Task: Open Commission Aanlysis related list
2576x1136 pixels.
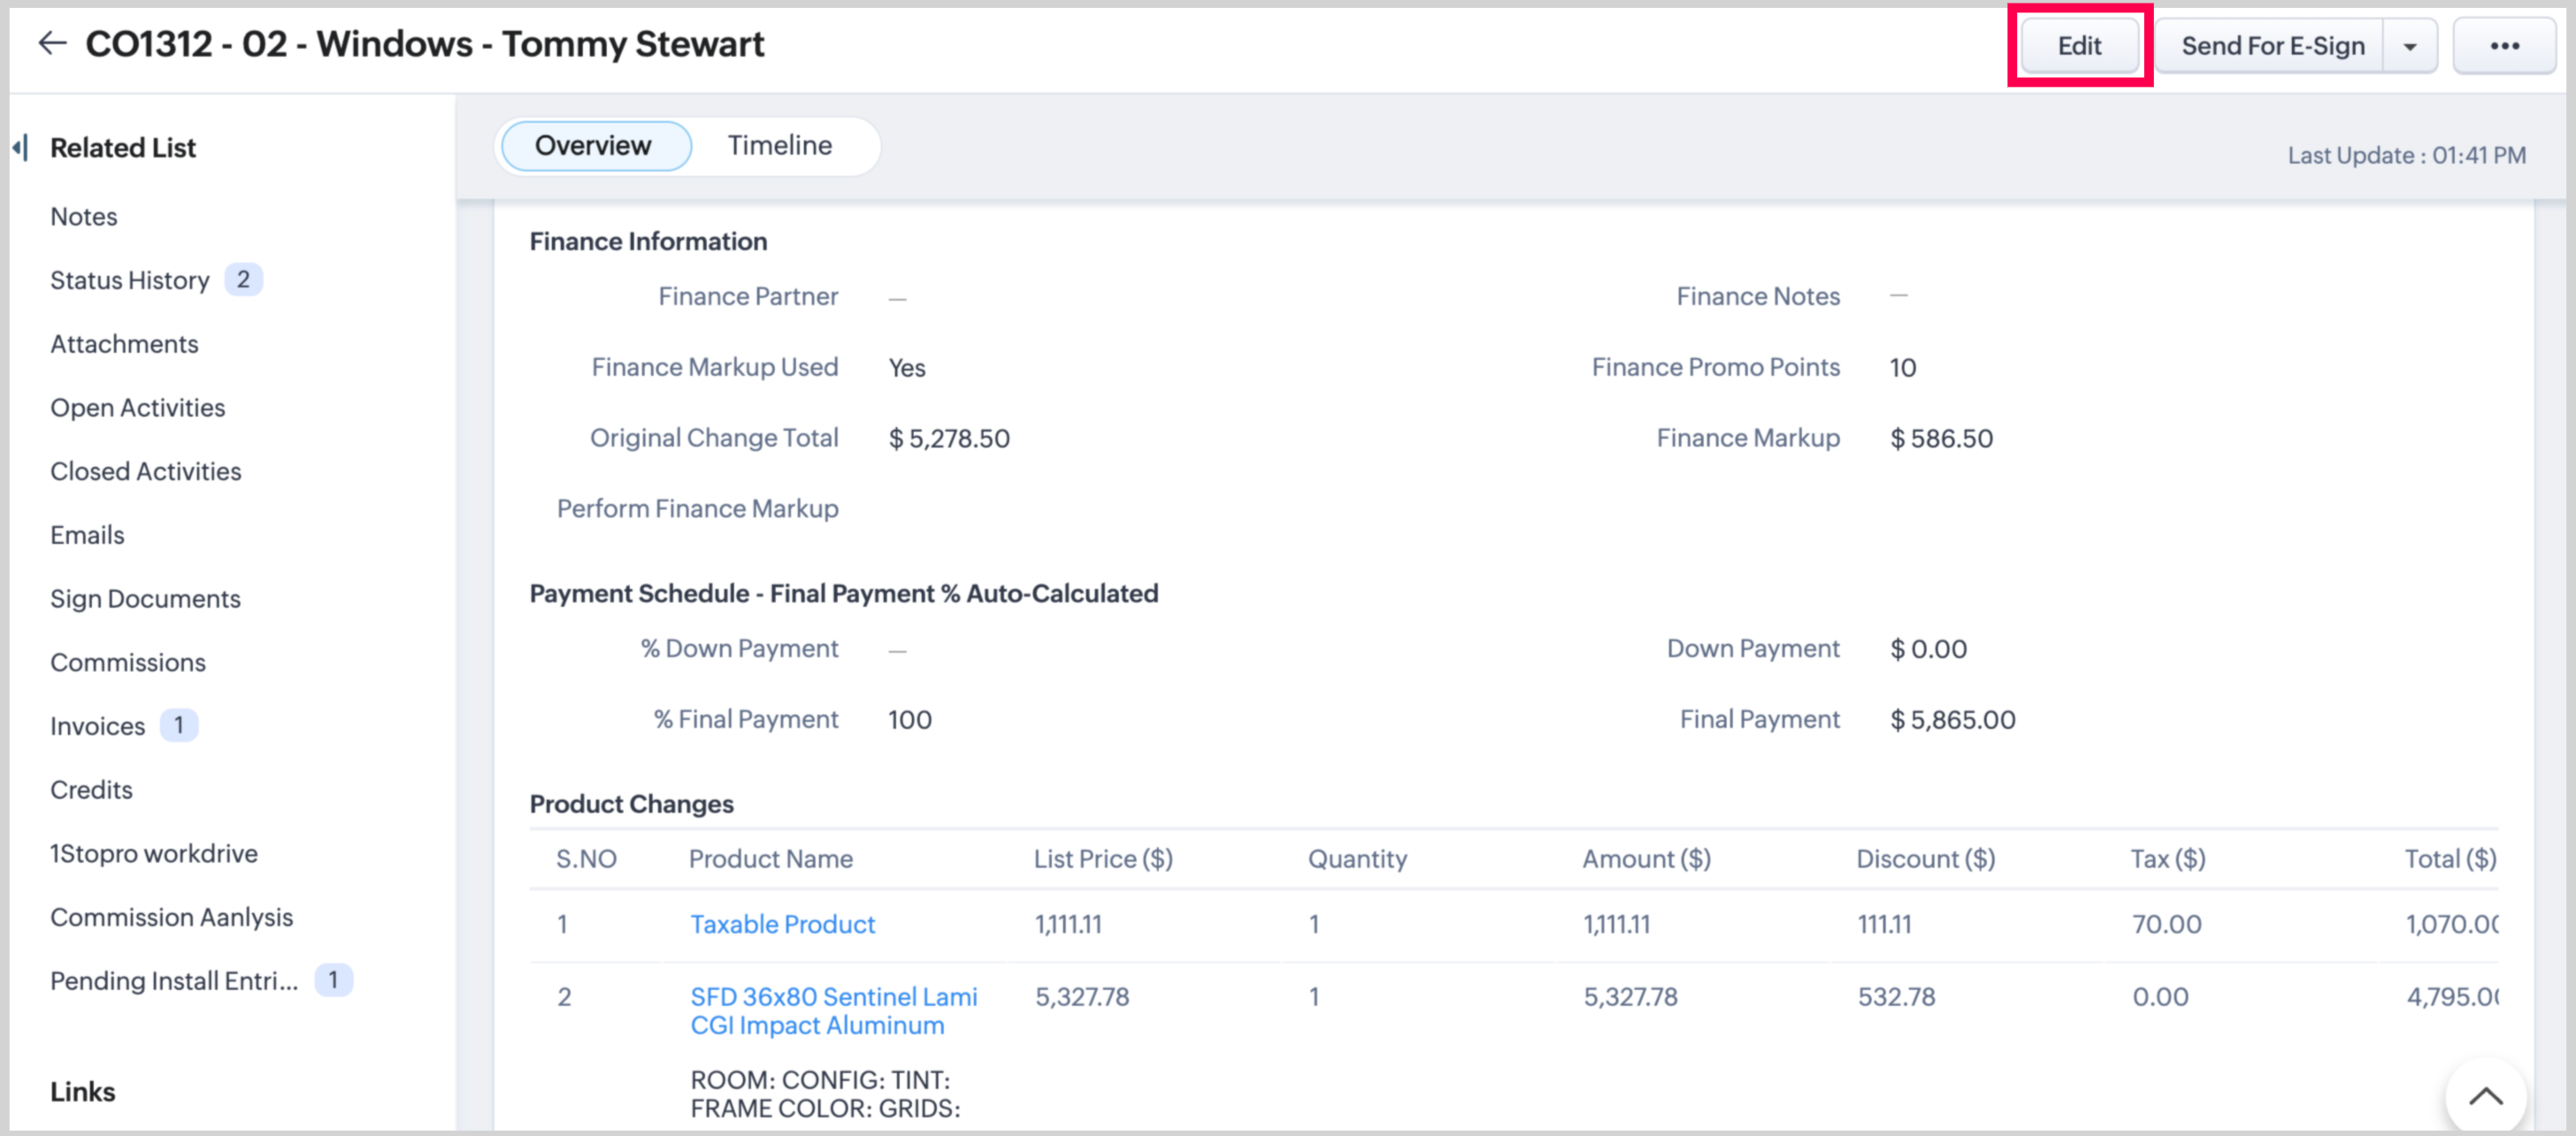Action: (171, 917)
